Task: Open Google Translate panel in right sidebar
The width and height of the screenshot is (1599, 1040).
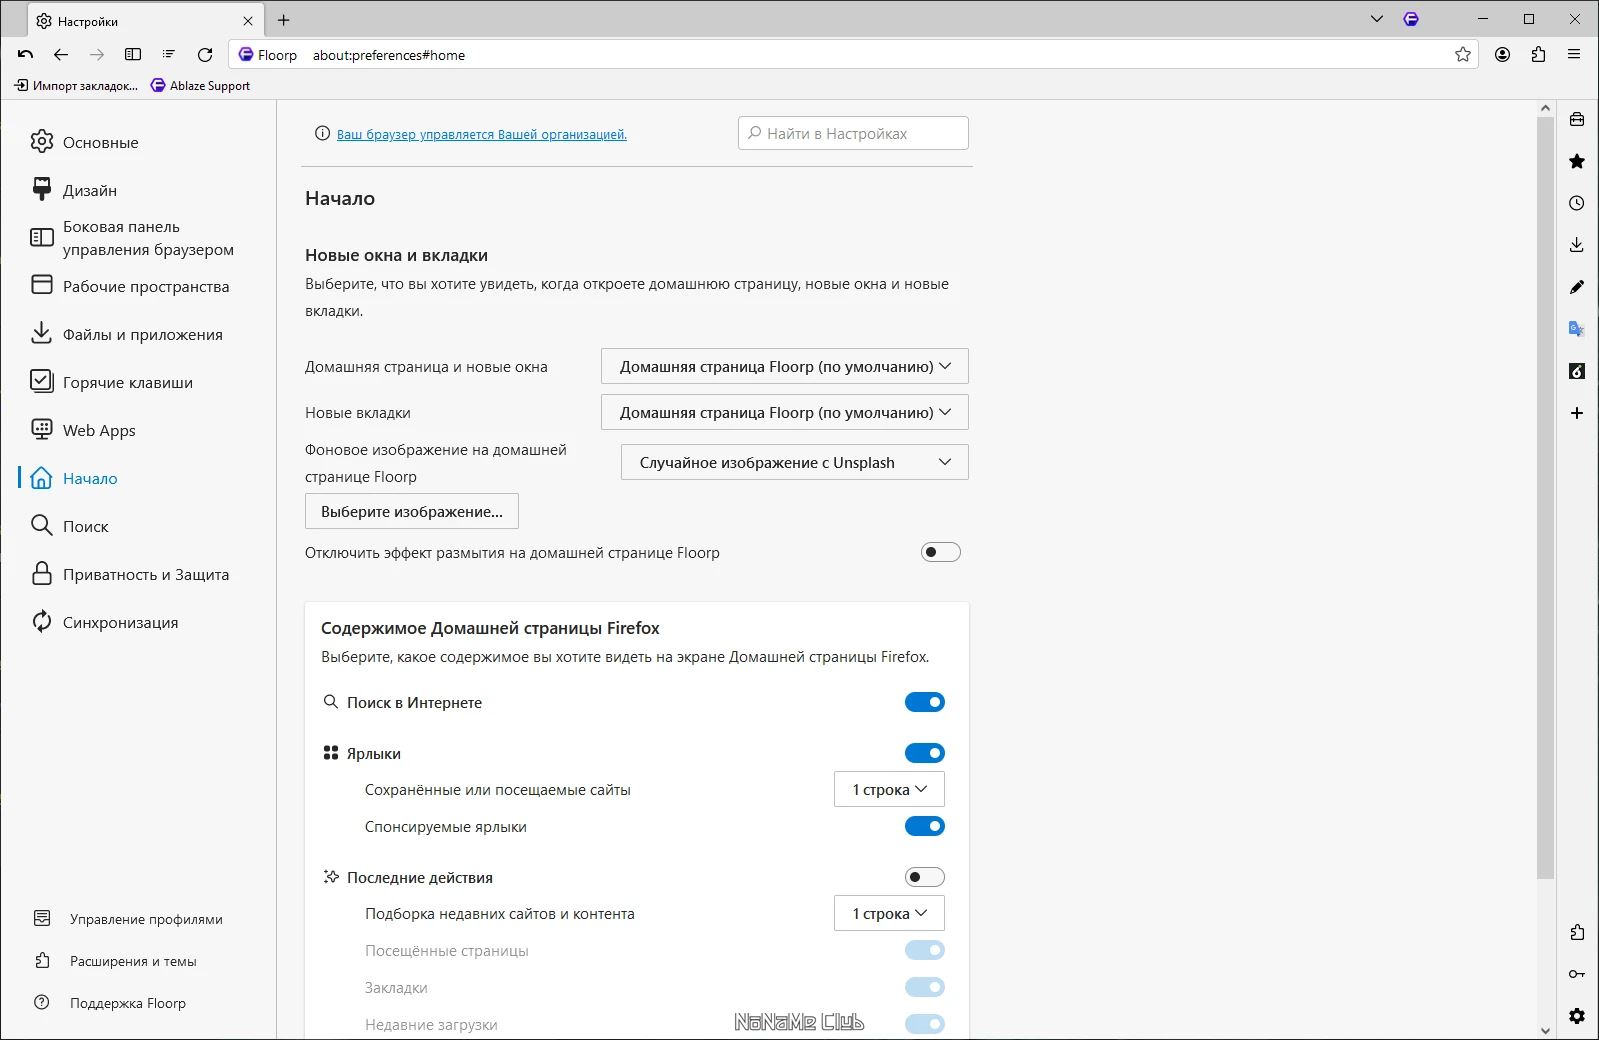Action: (x=1577, y=329)
